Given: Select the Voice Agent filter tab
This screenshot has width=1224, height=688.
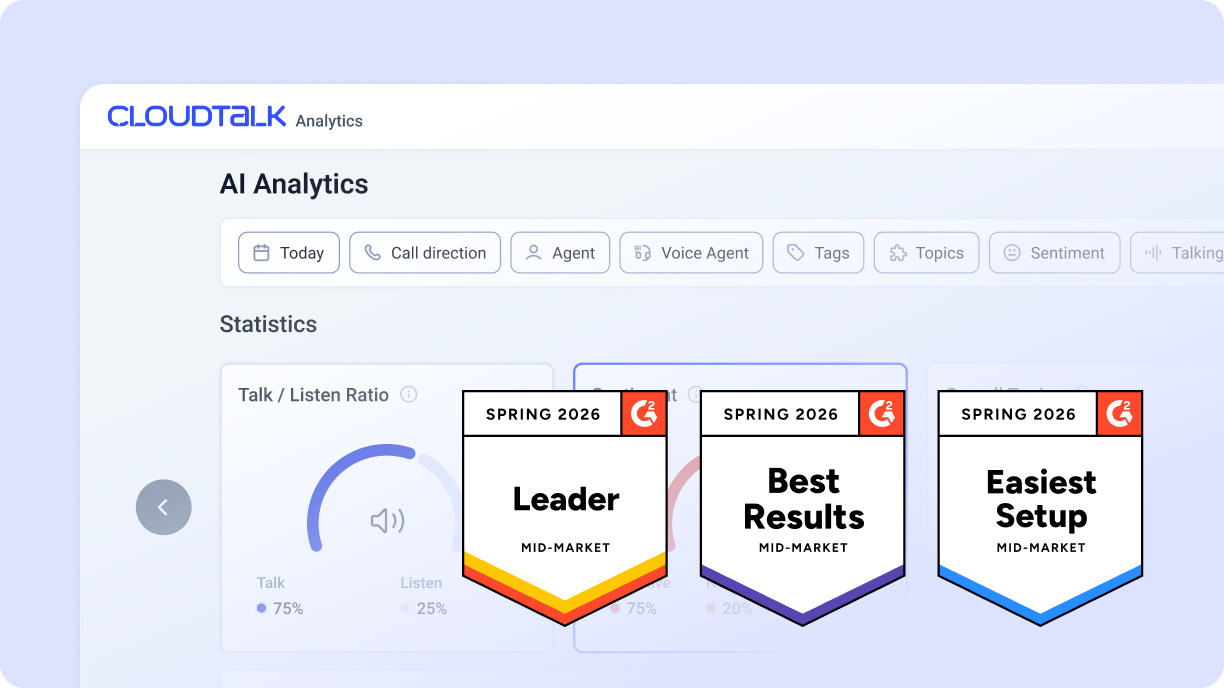Looking at the screenshot, I should coord(691,253).
